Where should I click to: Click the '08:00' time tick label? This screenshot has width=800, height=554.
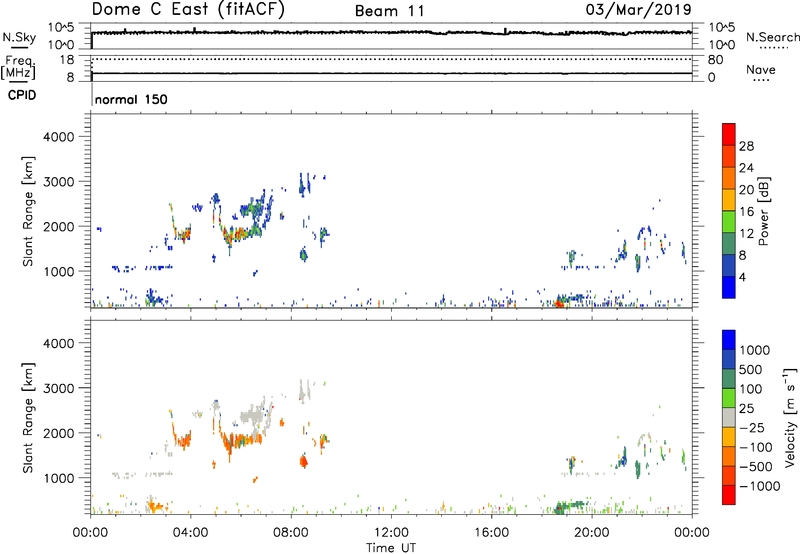(291, 533)
